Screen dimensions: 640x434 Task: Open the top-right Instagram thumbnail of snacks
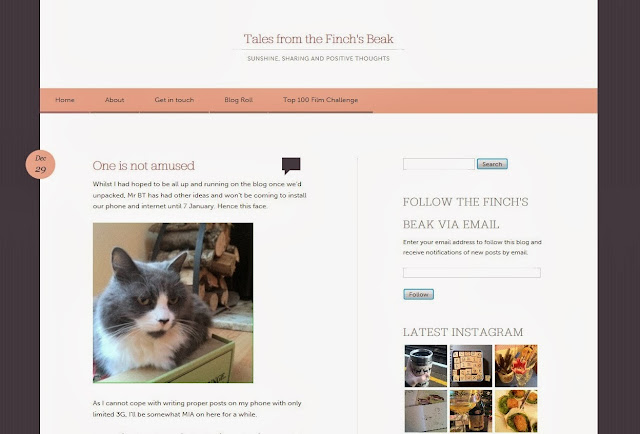point(516,366)
